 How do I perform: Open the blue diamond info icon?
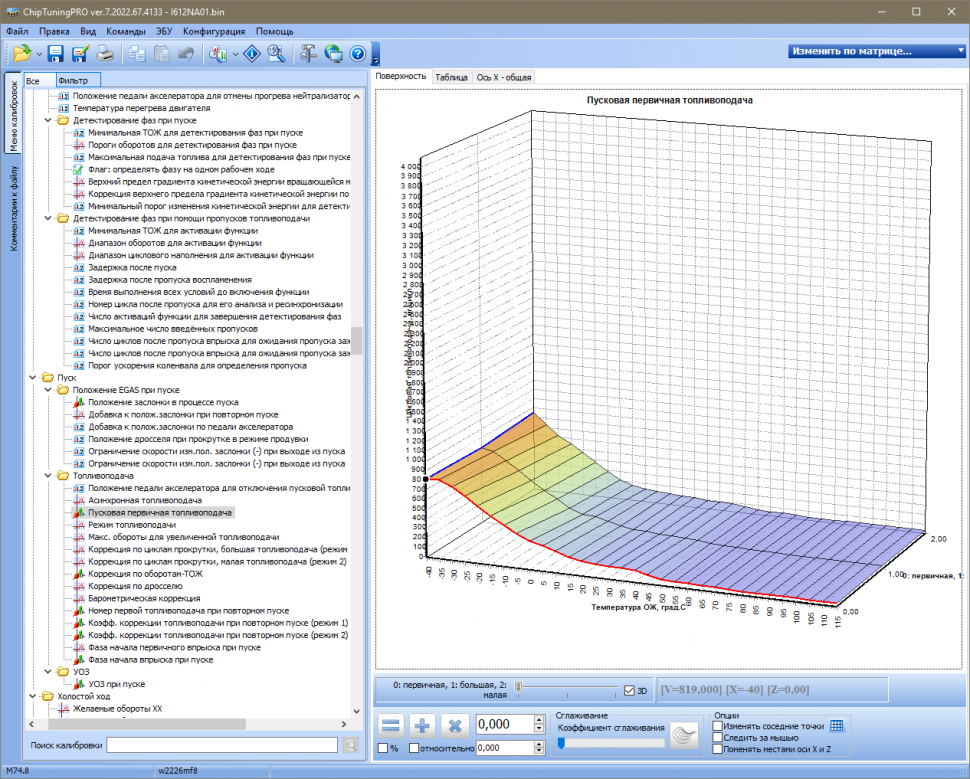coord(253,54)
